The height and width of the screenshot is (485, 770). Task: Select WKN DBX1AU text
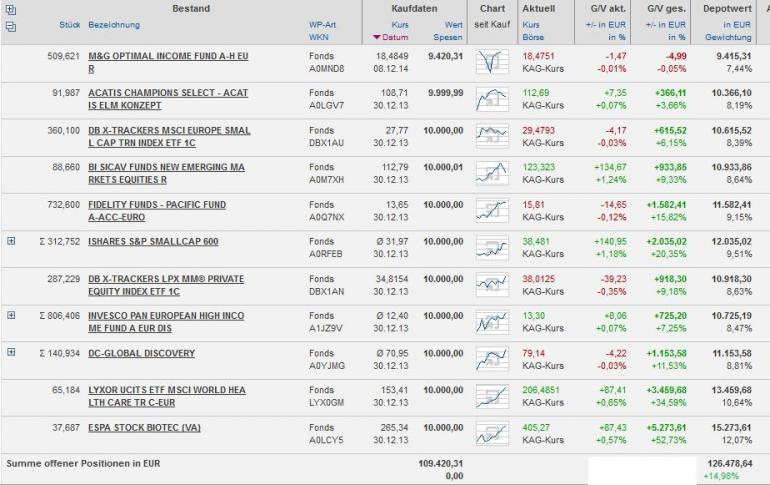(326, 143)
